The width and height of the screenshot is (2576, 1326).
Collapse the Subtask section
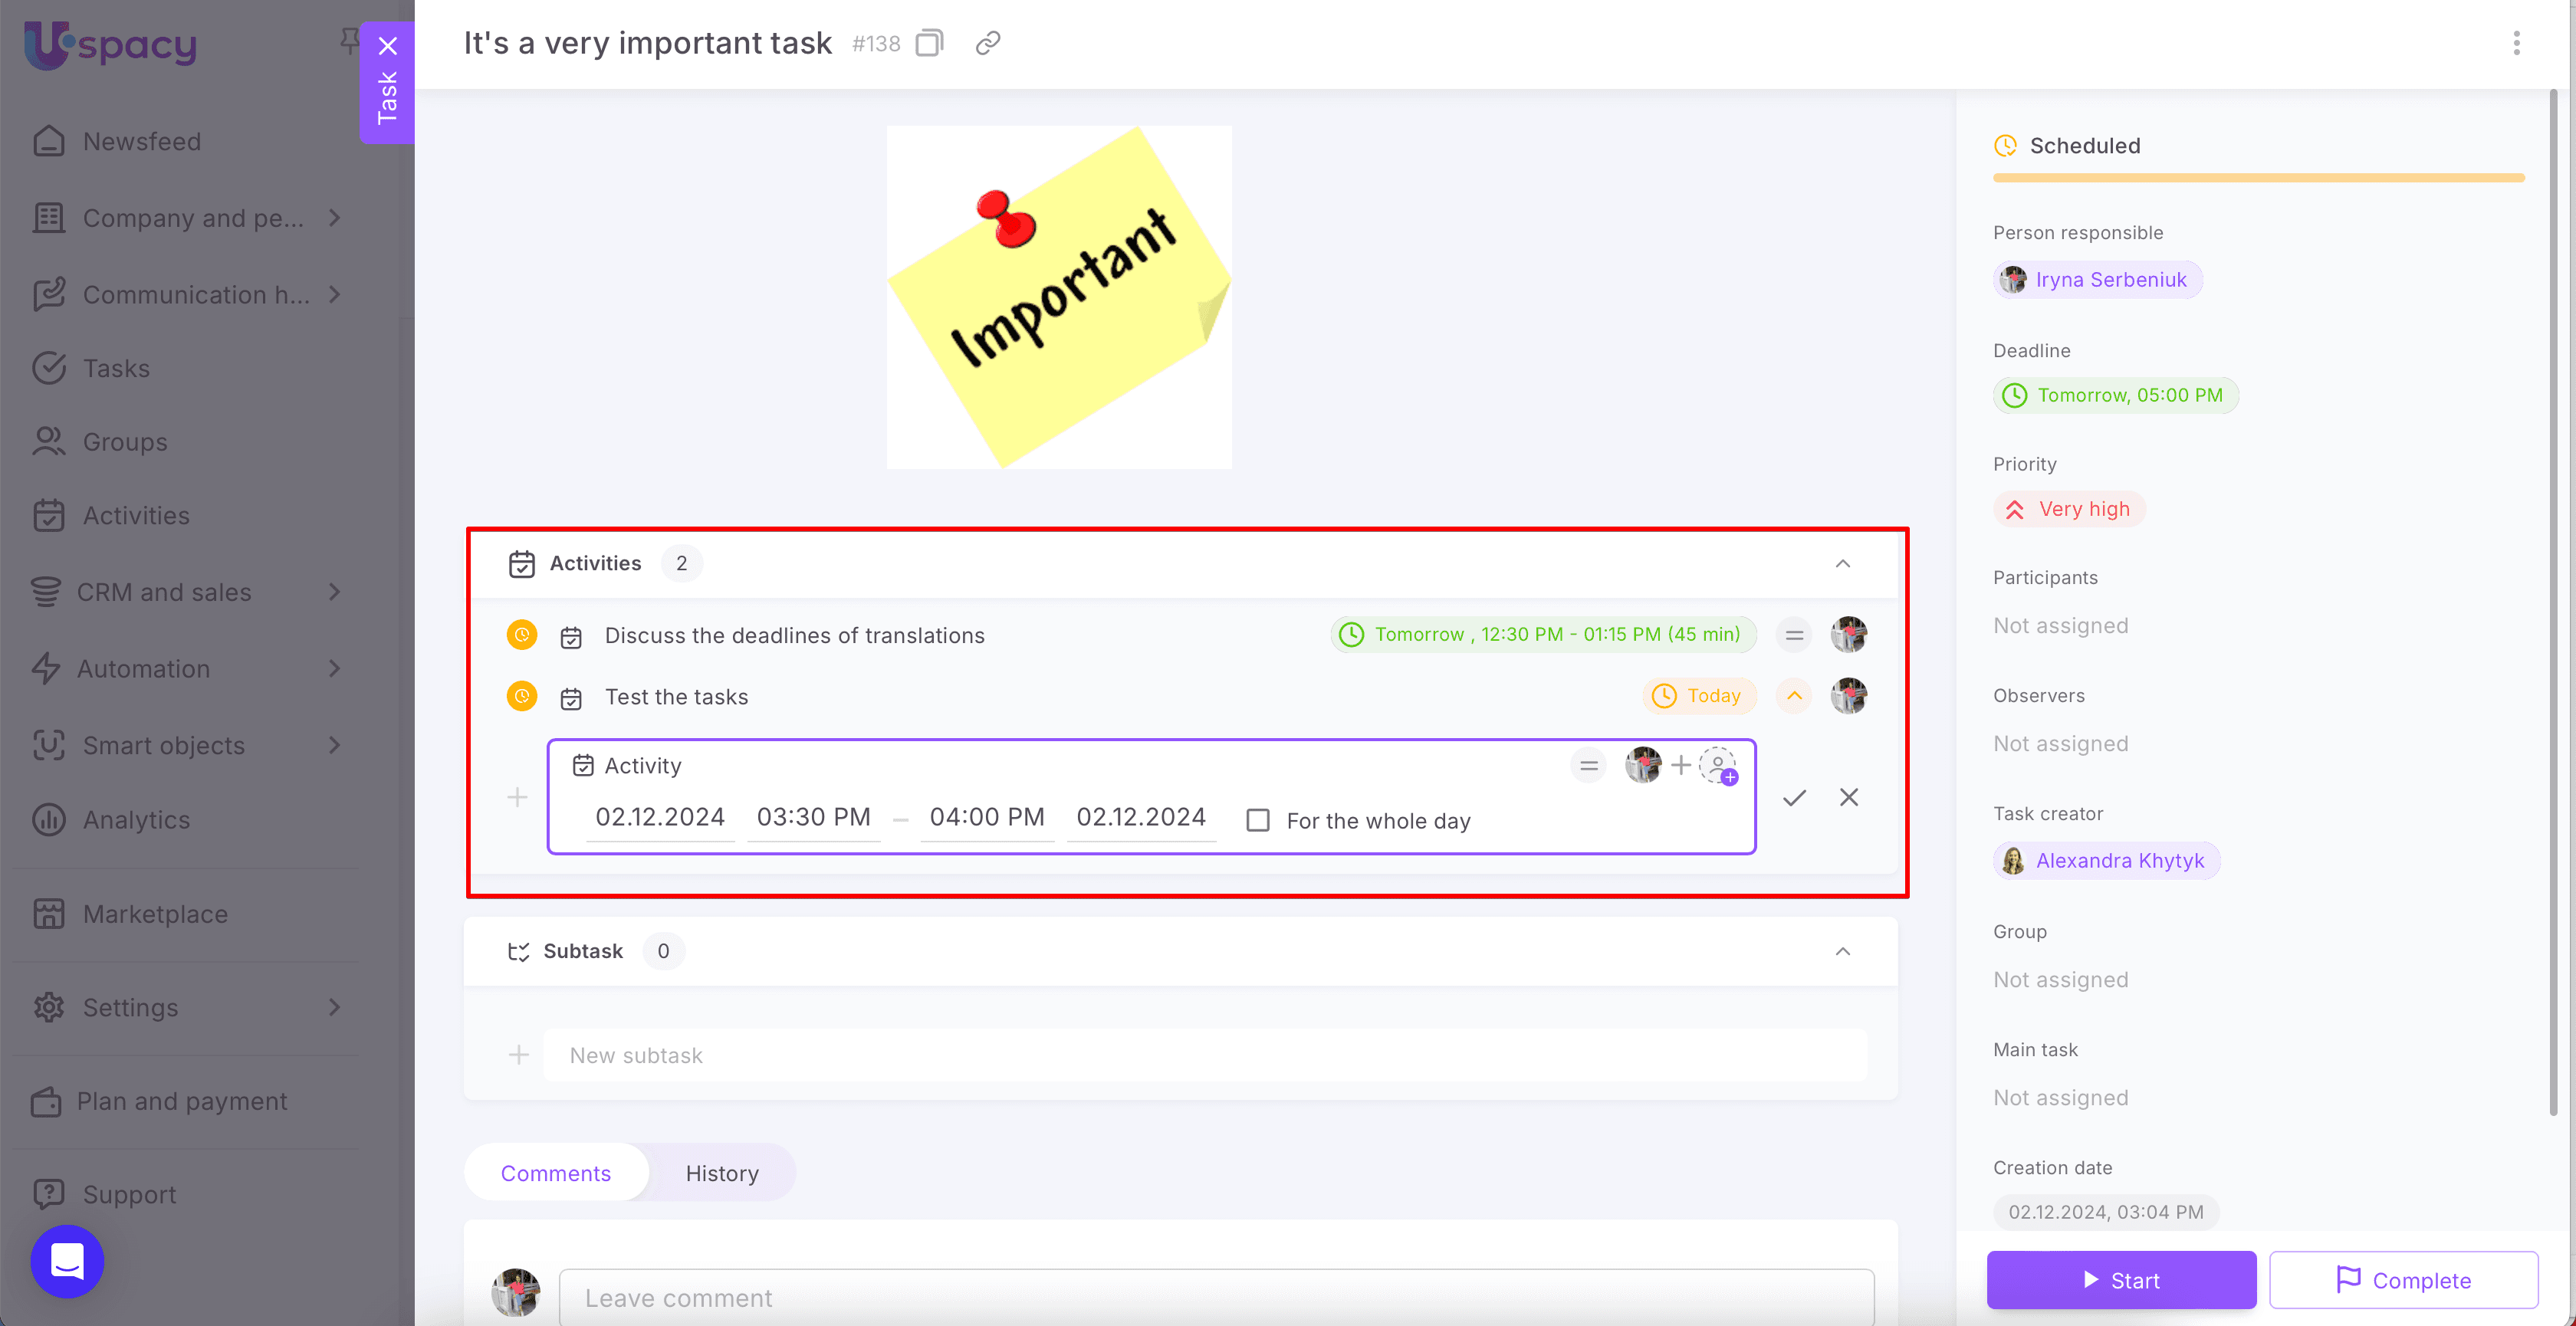(1842, 951)
